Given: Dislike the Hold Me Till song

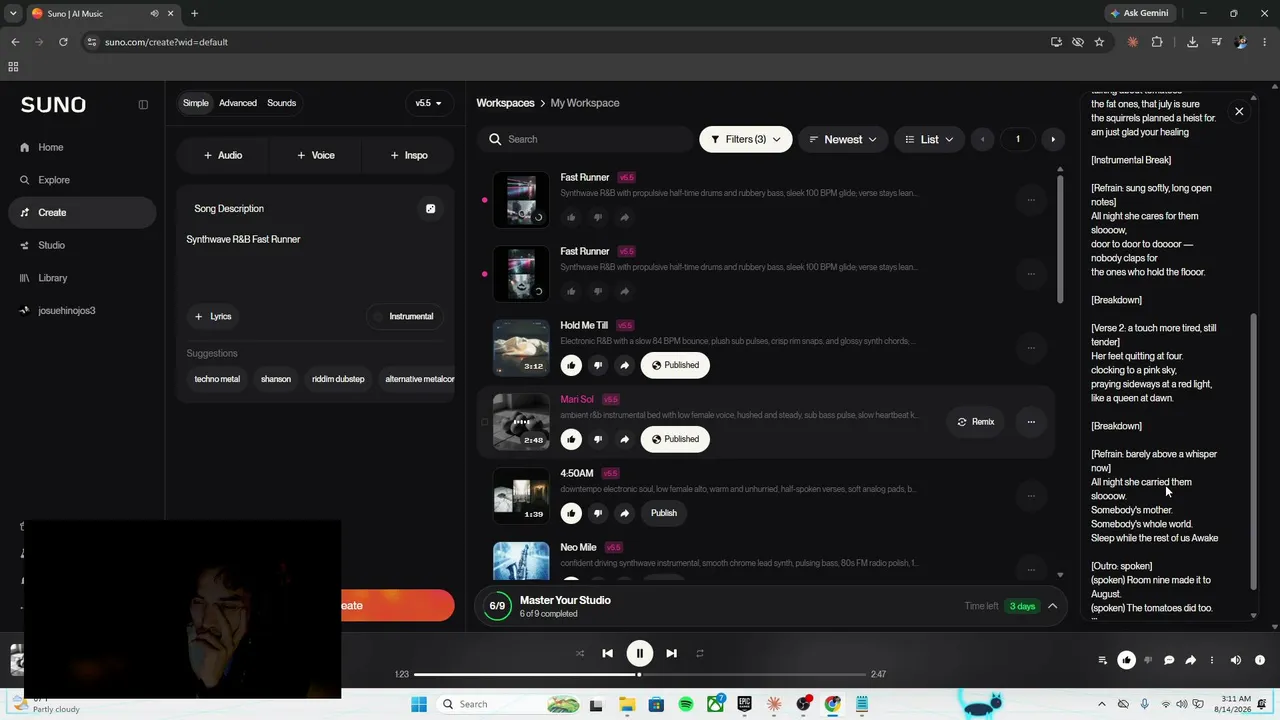Looking at the screenshot, I should click(x=598, y=365).
